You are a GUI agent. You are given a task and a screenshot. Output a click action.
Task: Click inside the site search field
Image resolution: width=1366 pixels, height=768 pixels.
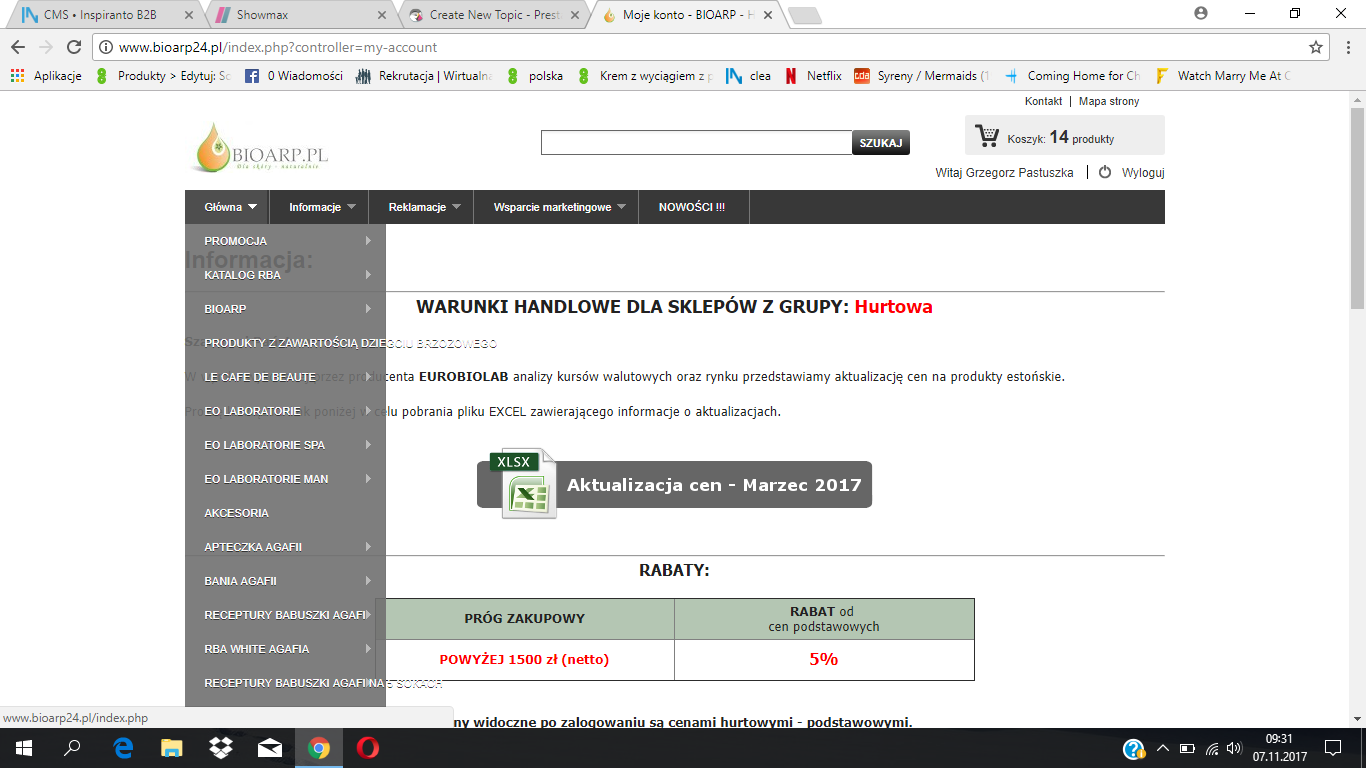[x=696, y=143]
